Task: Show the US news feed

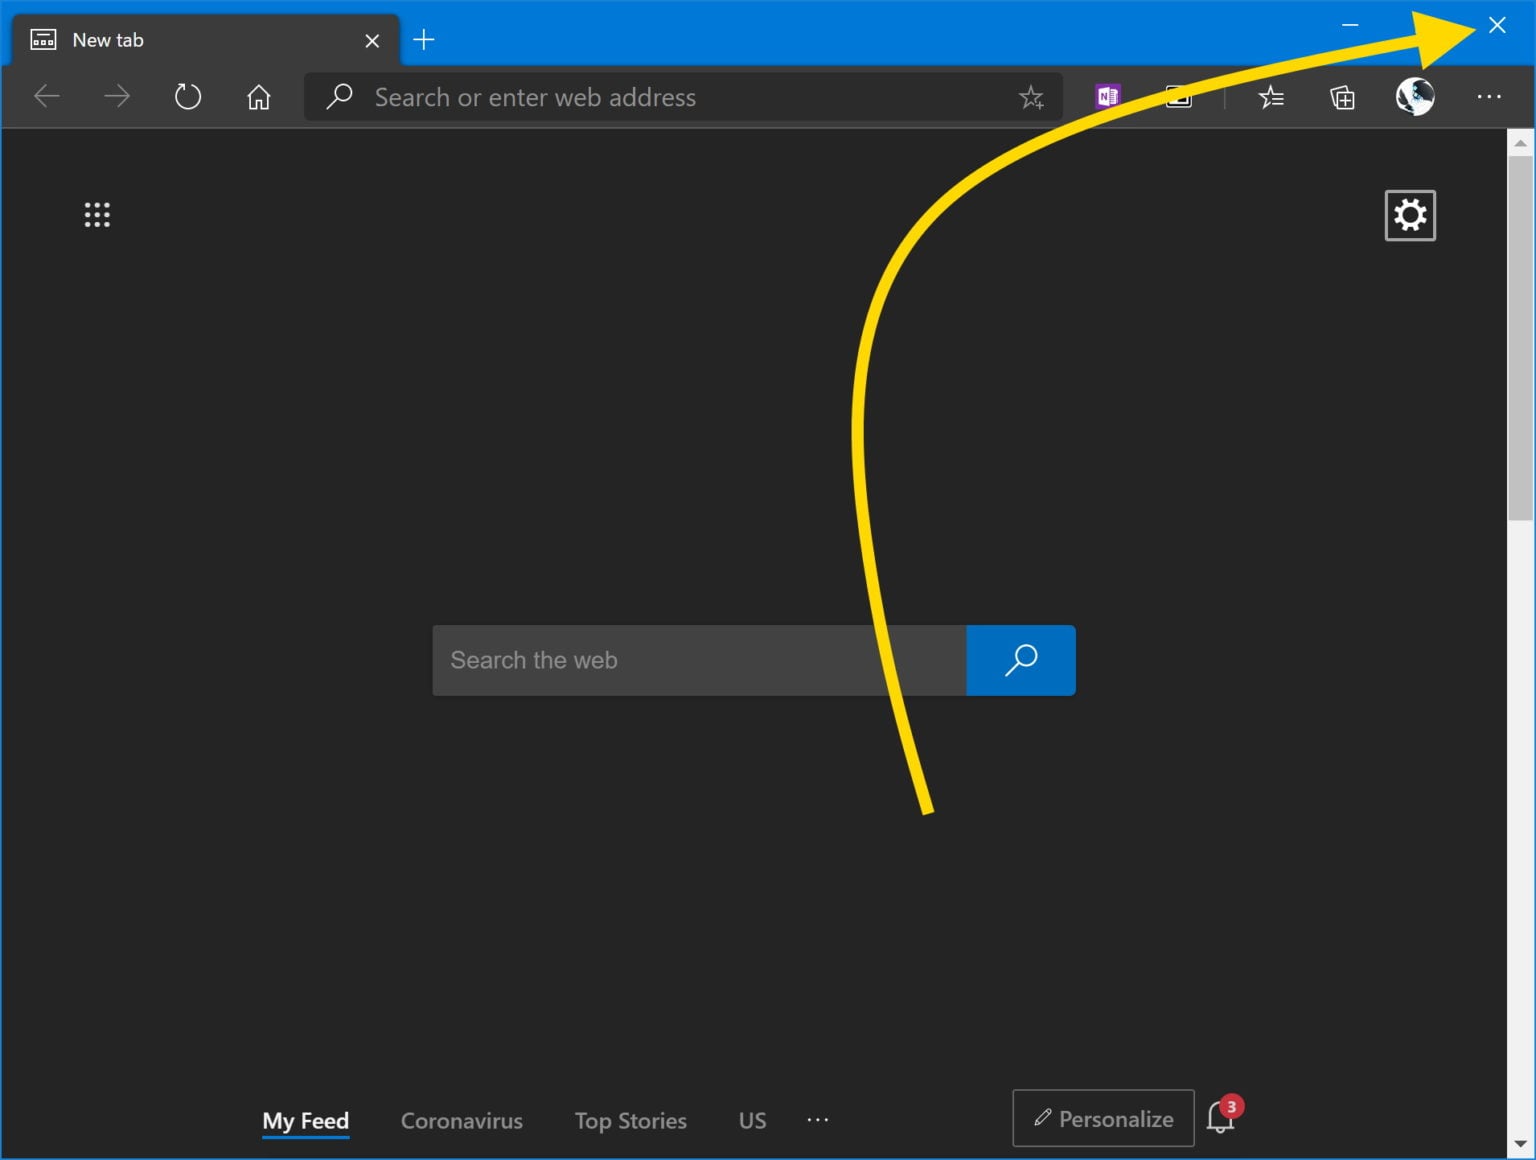Action: (752, 1121)
